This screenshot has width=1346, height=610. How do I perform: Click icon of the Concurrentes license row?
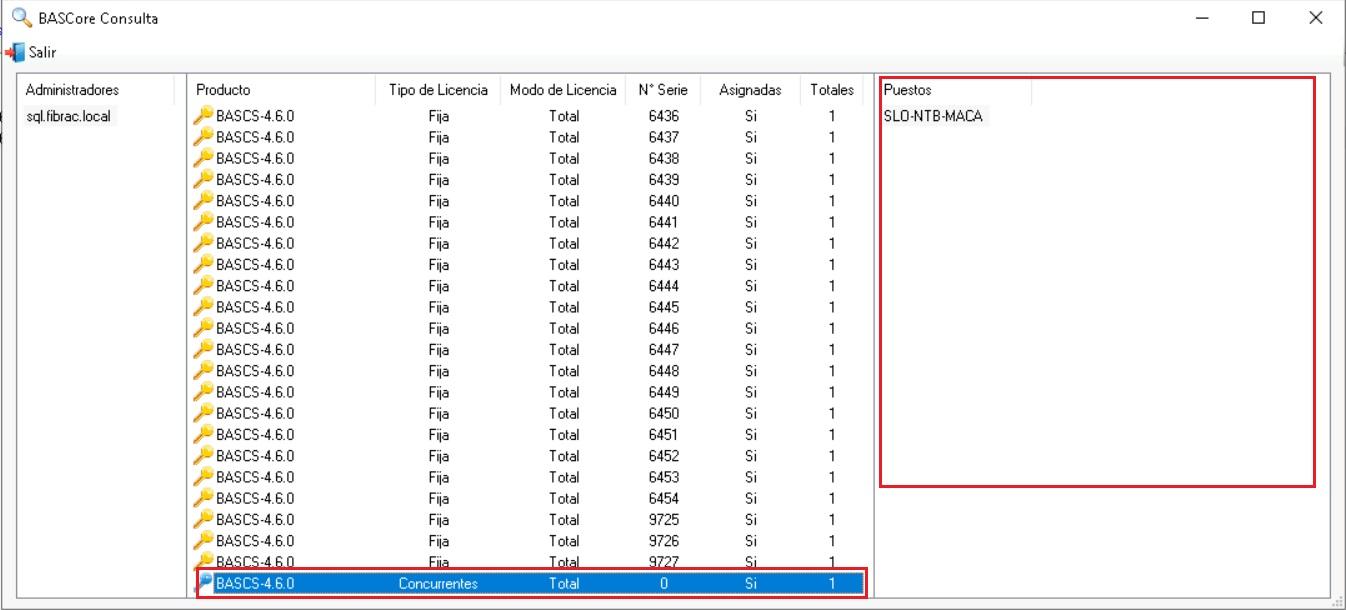pyautogui.click(x=205, y=583)
